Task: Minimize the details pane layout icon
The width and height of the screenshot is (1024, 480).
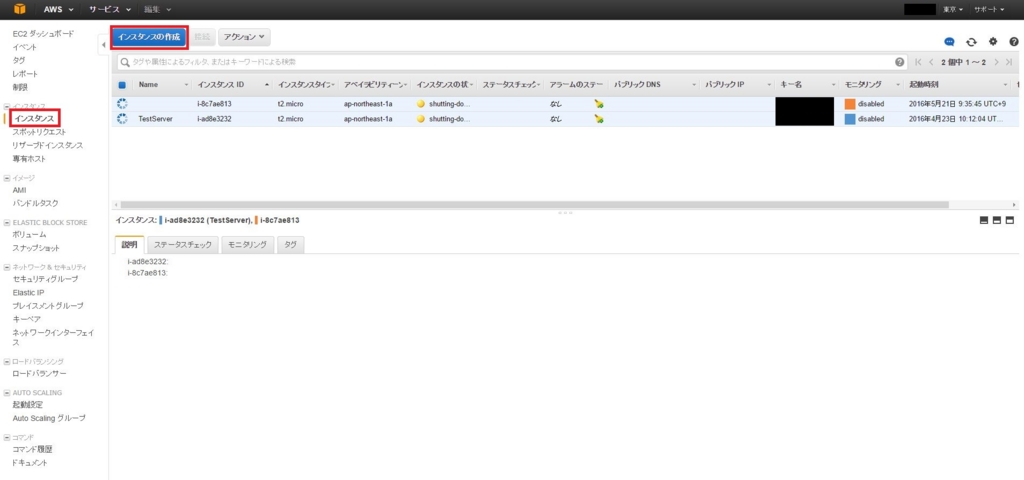Action: pos(984,221)
